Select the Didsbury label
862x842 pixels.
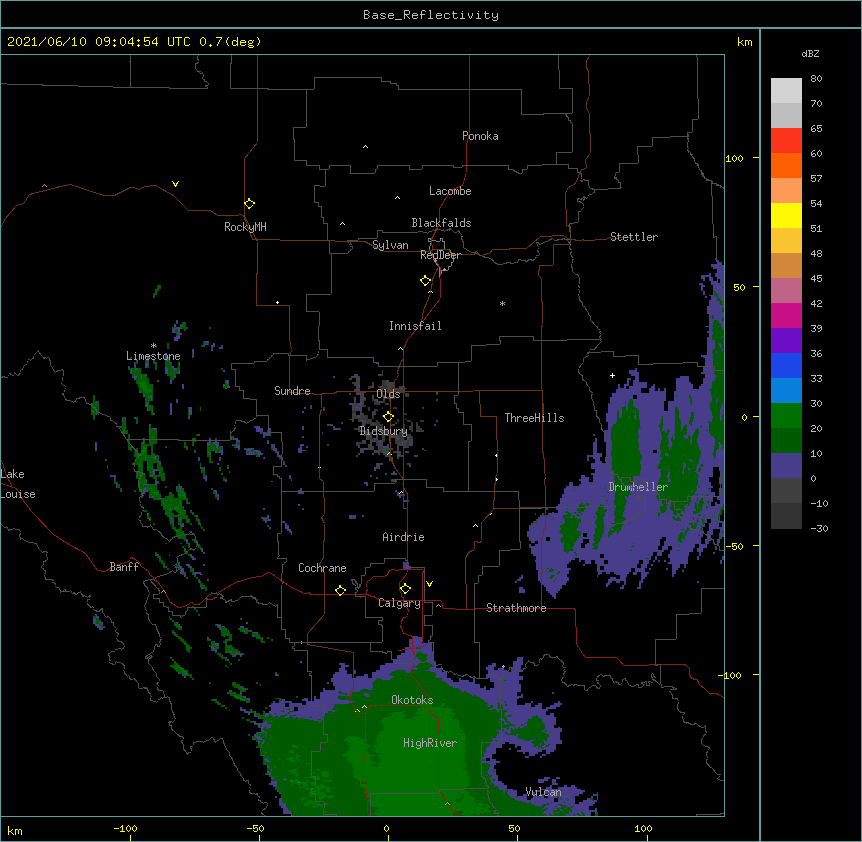pos(383,431)
